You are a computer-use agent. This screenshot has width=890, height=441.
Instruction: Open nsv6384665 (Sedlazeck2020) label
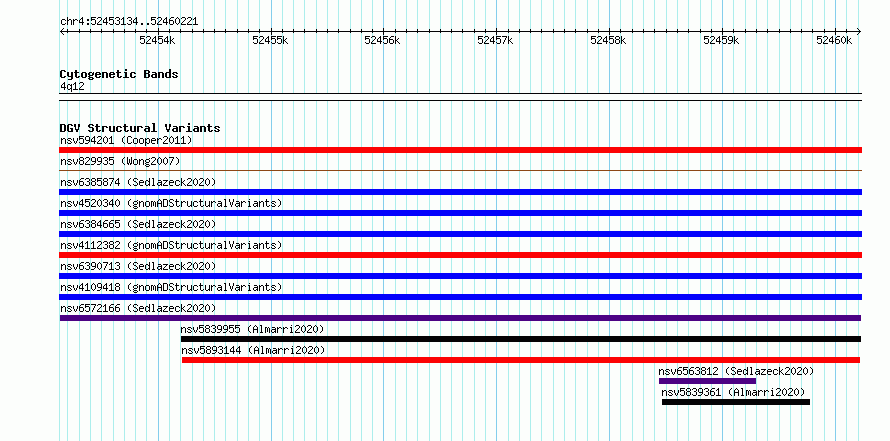tap(138, 224)
